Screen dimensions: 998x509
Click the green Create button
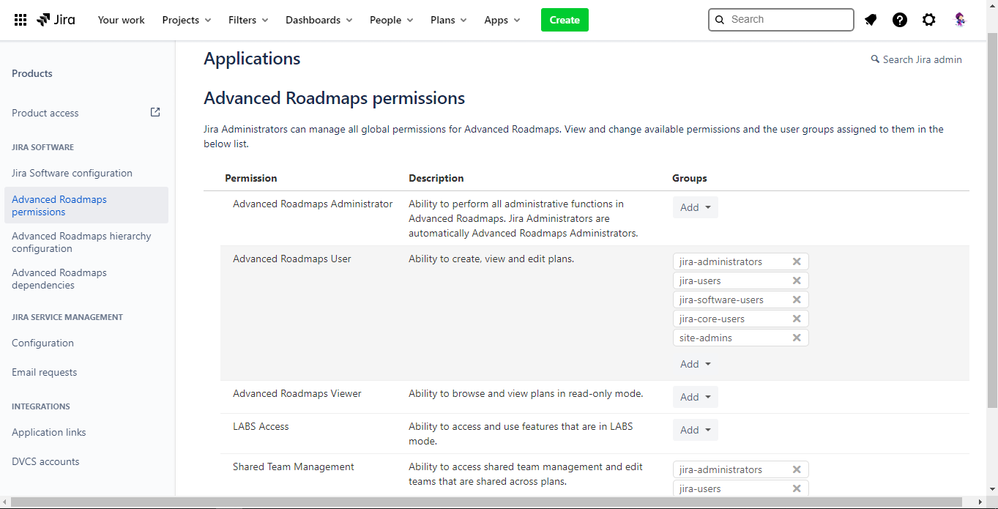565,20
